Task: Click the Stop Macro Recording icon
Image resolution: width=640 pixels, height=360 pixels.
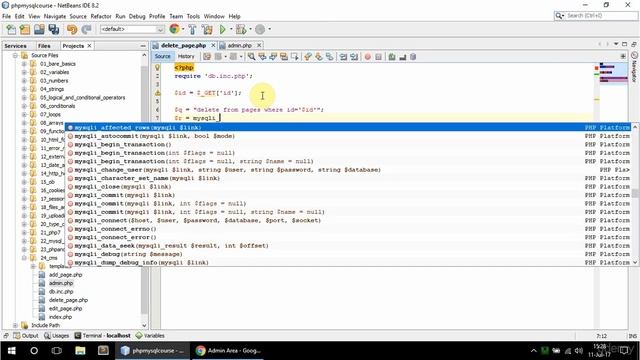Action: click(378, 57)
